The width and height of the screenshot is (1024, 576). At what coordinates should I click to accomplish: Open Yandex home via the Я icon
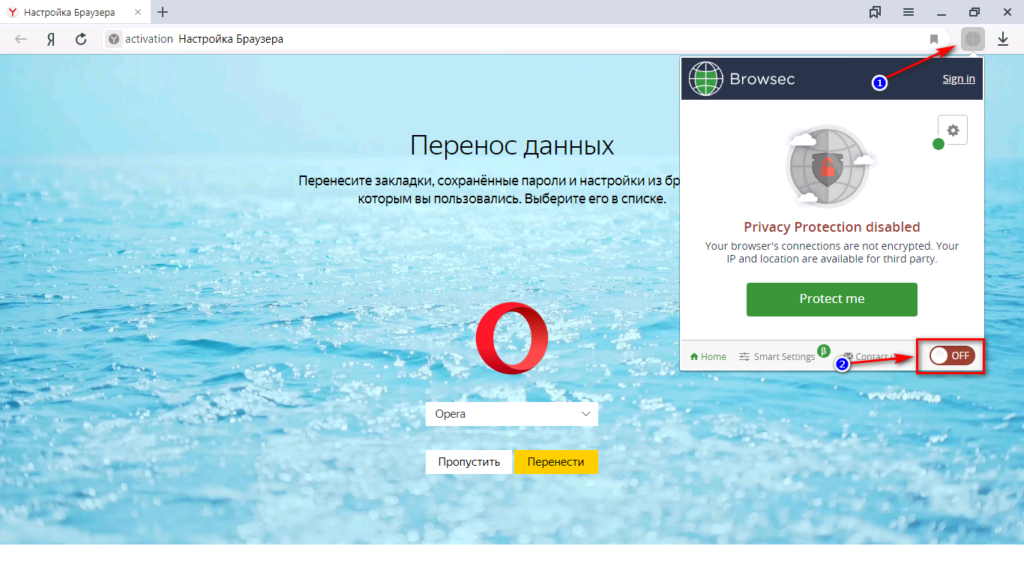point(51,39)
